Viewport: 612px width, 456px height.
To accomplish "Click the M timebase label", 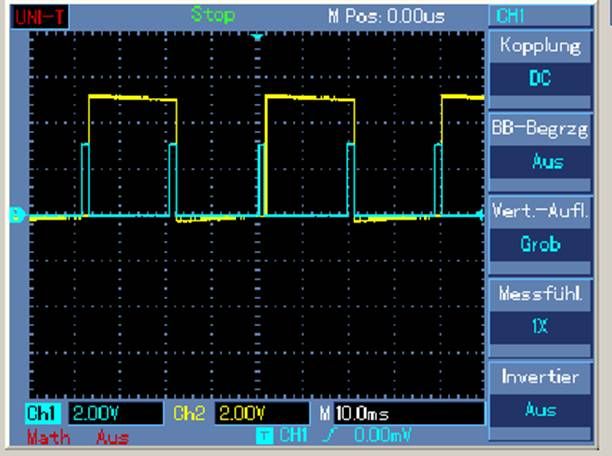I will tap(325, 413).
